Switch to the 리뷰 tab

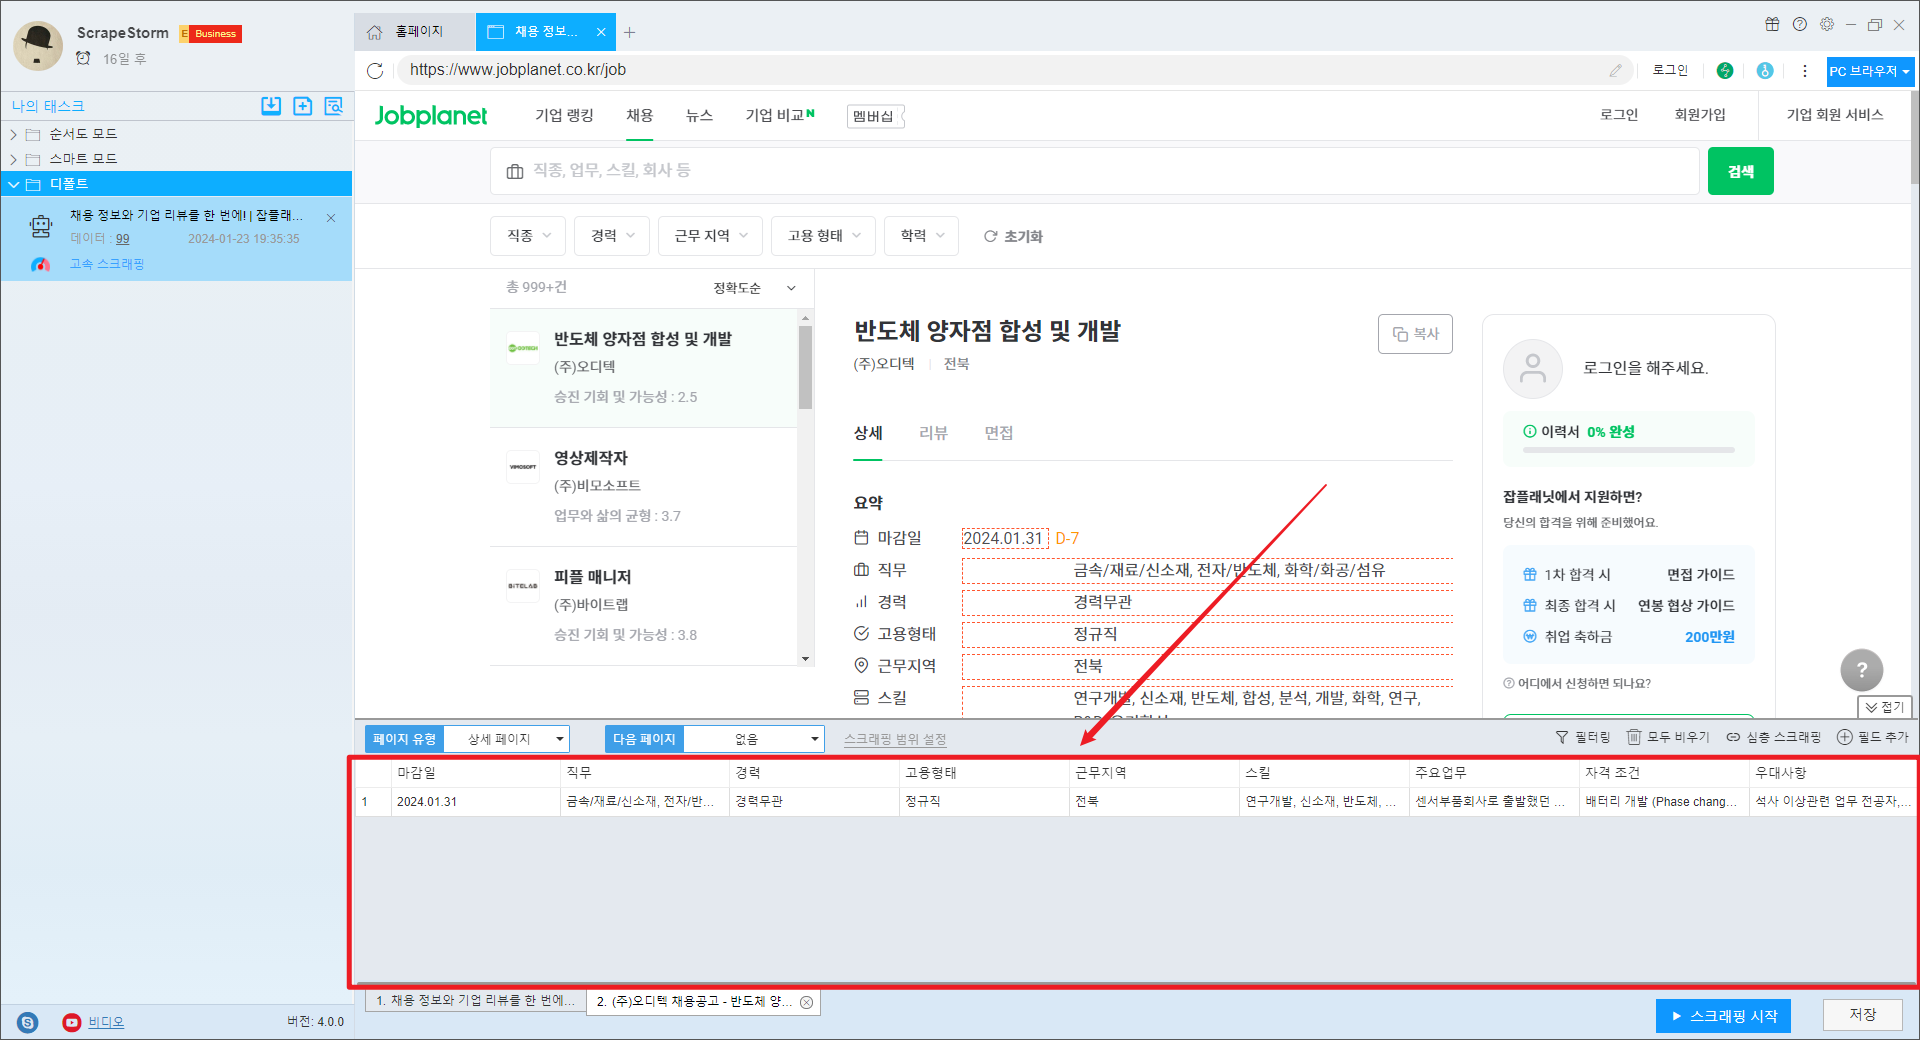(x=933, y=433)
